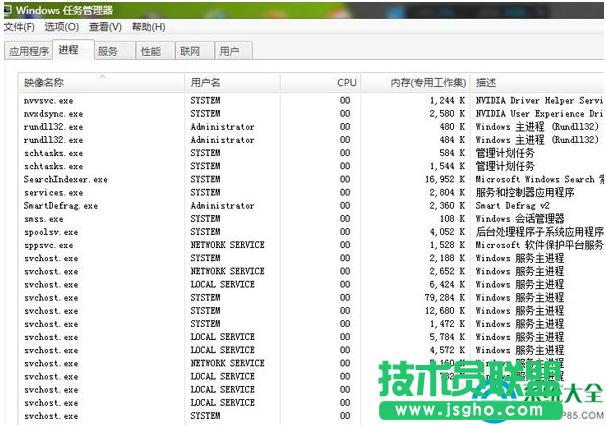Go to the 联网 tab
This screenshot has height=426, width=606.
click(x=190, y=51)
